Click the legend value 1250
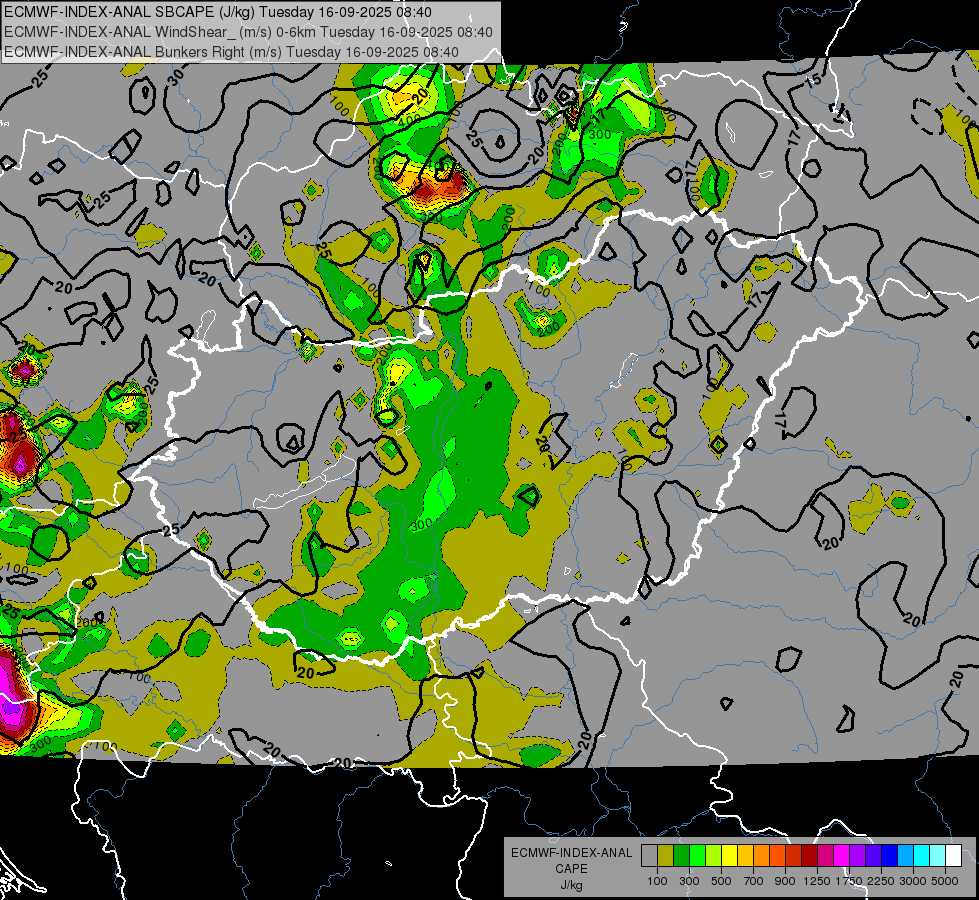The width and height of the screenshot is (979, 900). click(x=817, y=881)
